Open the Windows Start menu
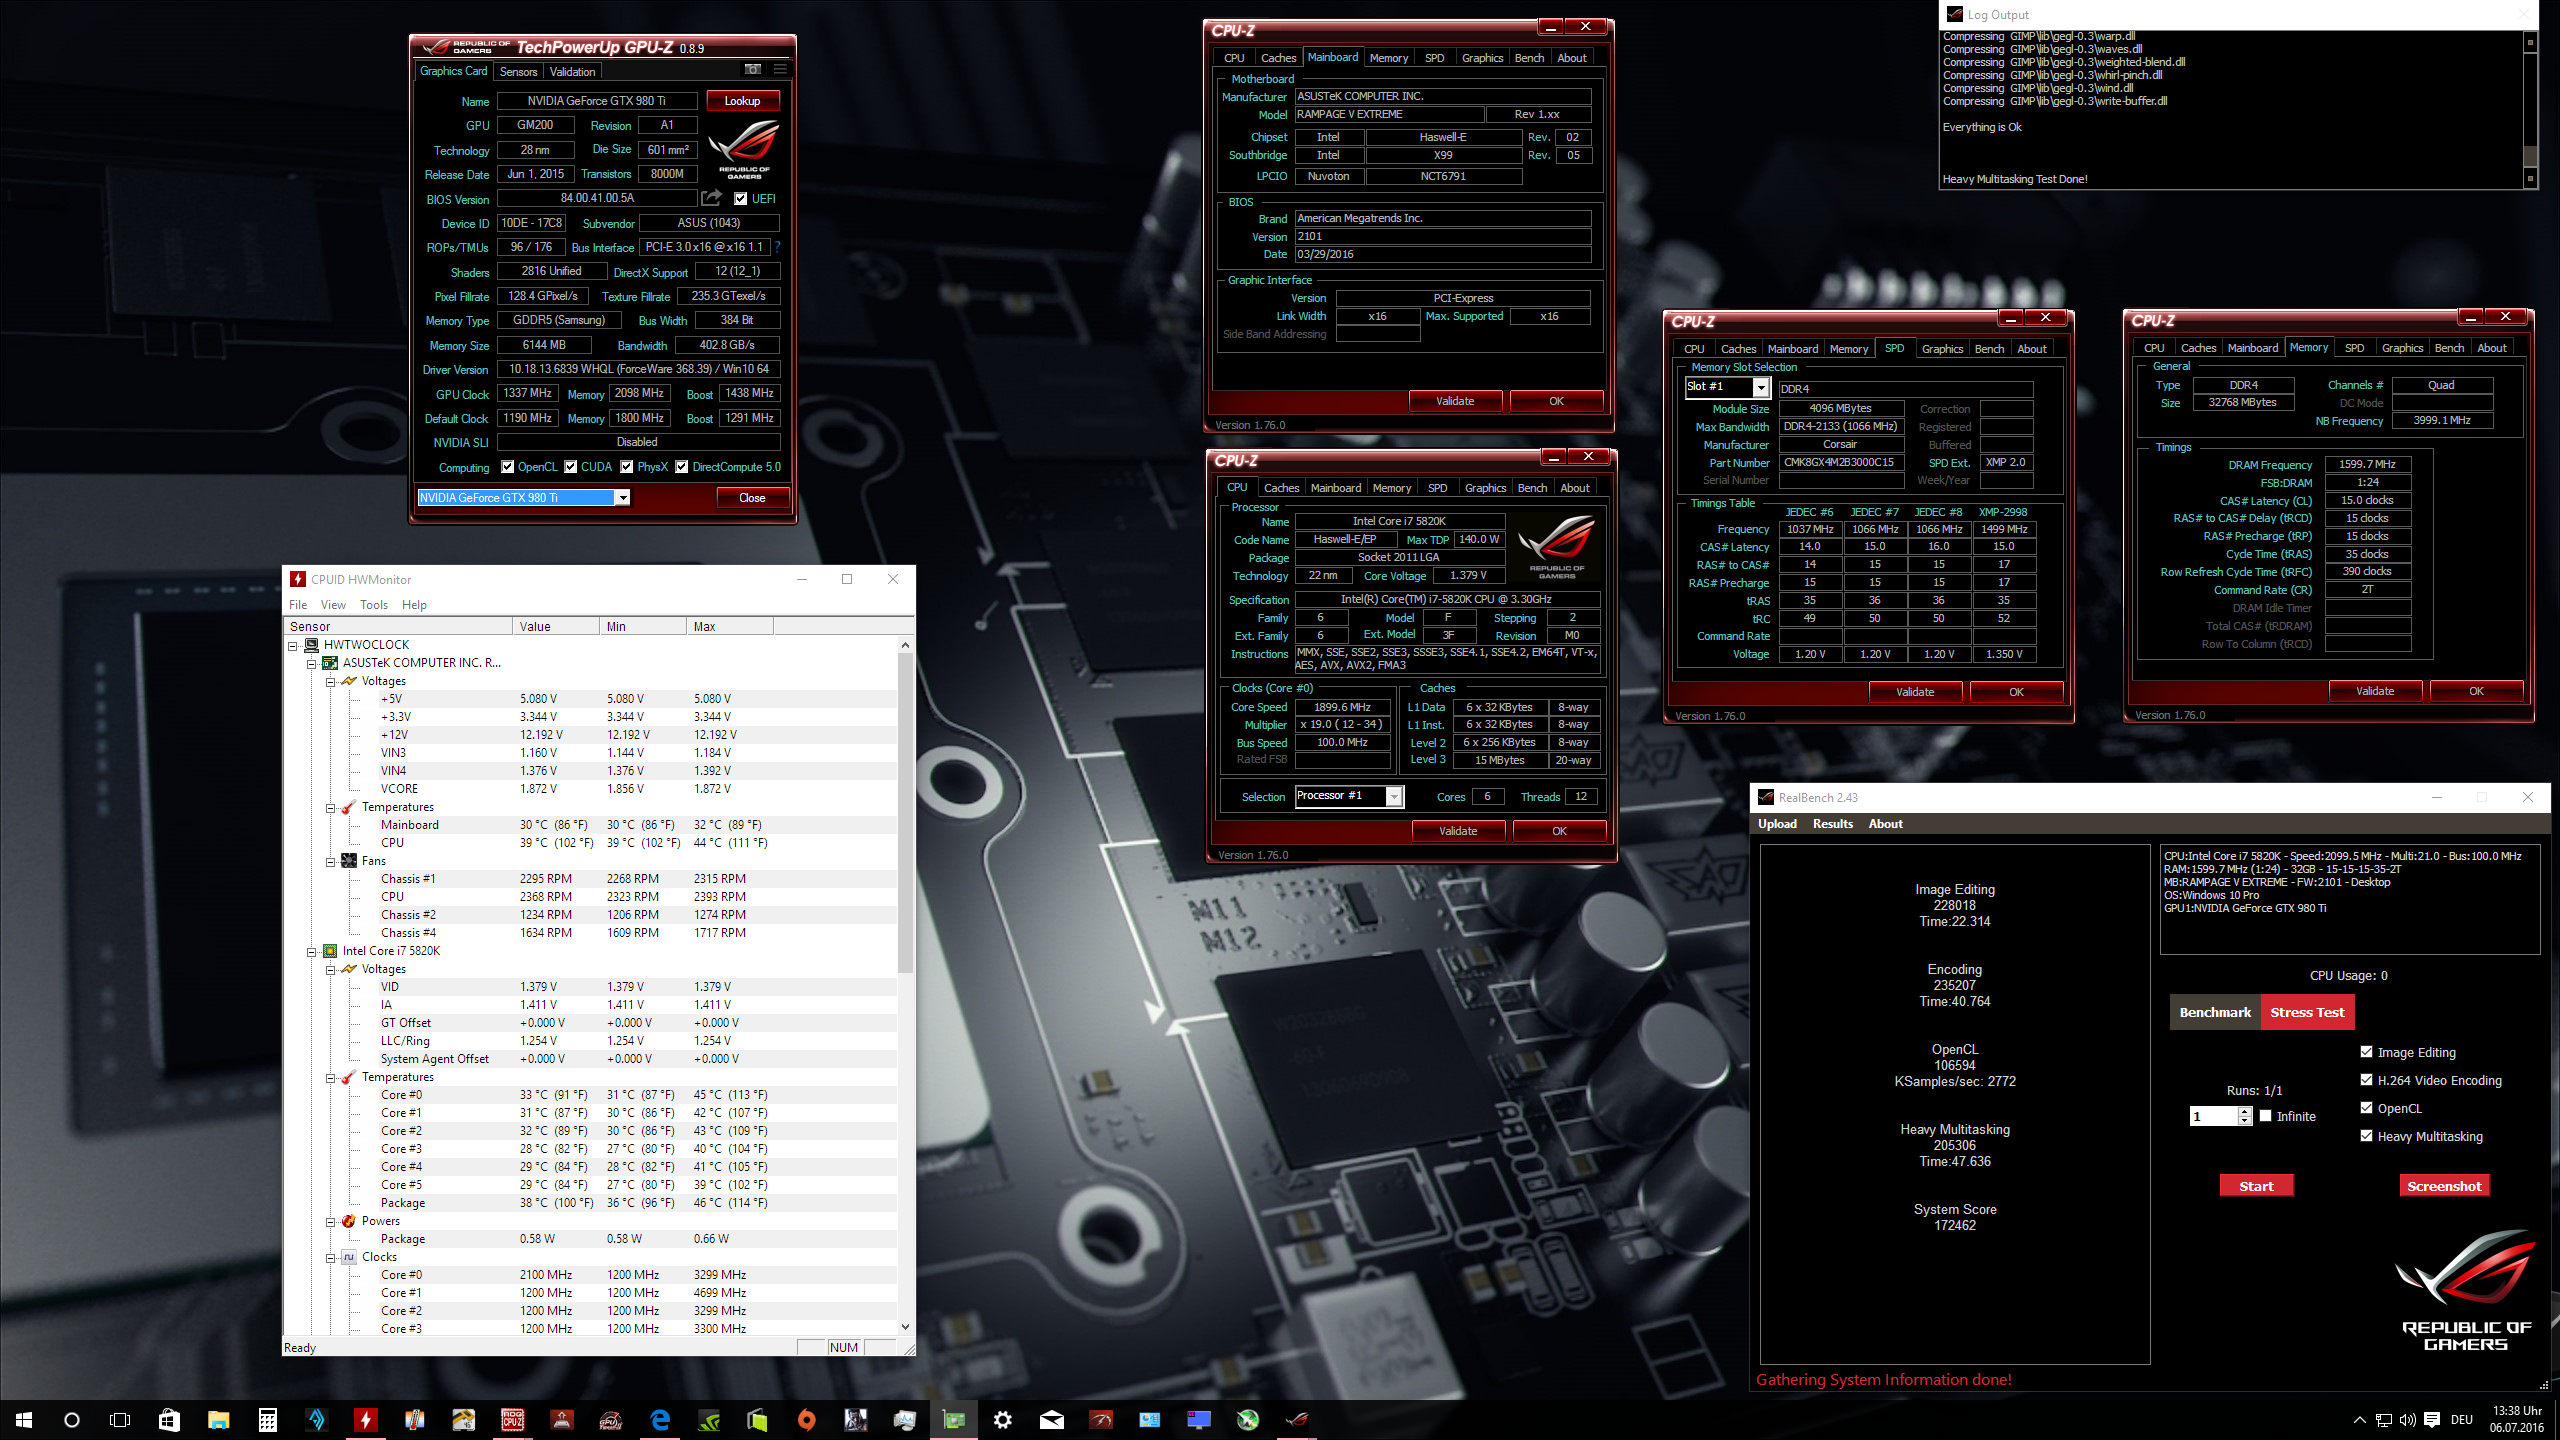Screen dimensions: 2560x1440 coord(24,1419)
